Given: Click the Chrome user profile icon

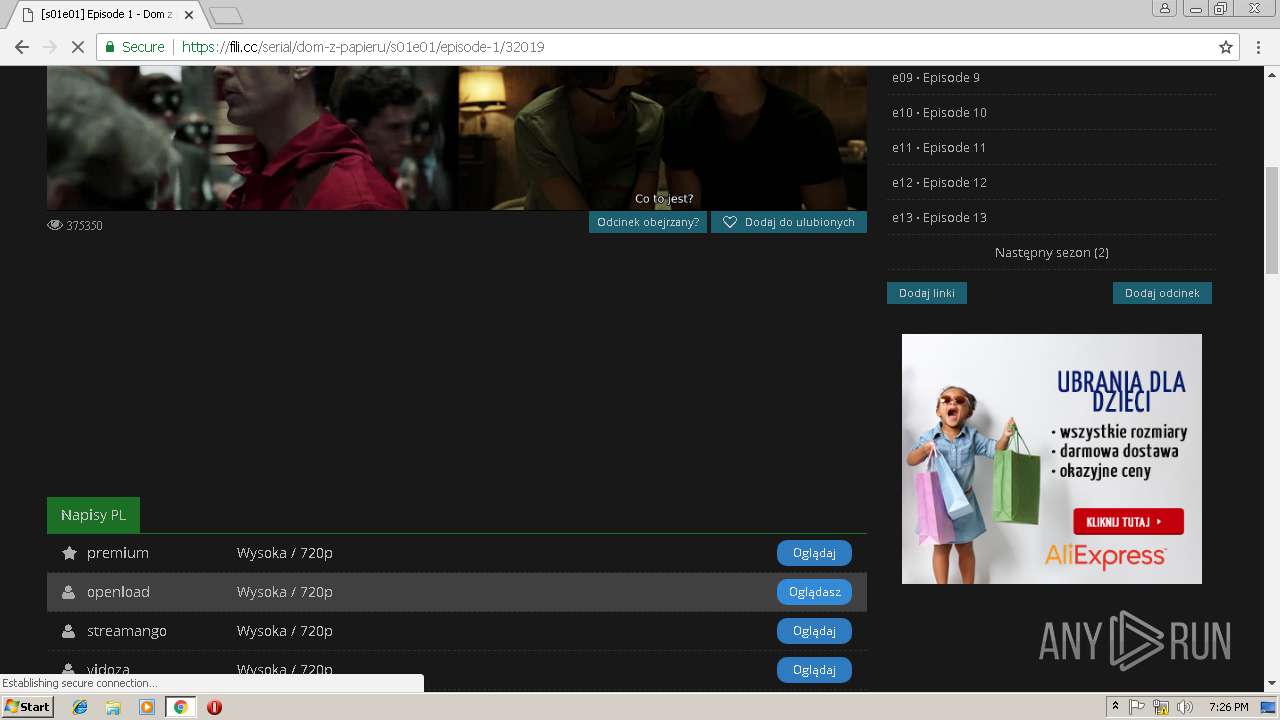Looking at the screenshot, I should click(x=1165, y=8).
